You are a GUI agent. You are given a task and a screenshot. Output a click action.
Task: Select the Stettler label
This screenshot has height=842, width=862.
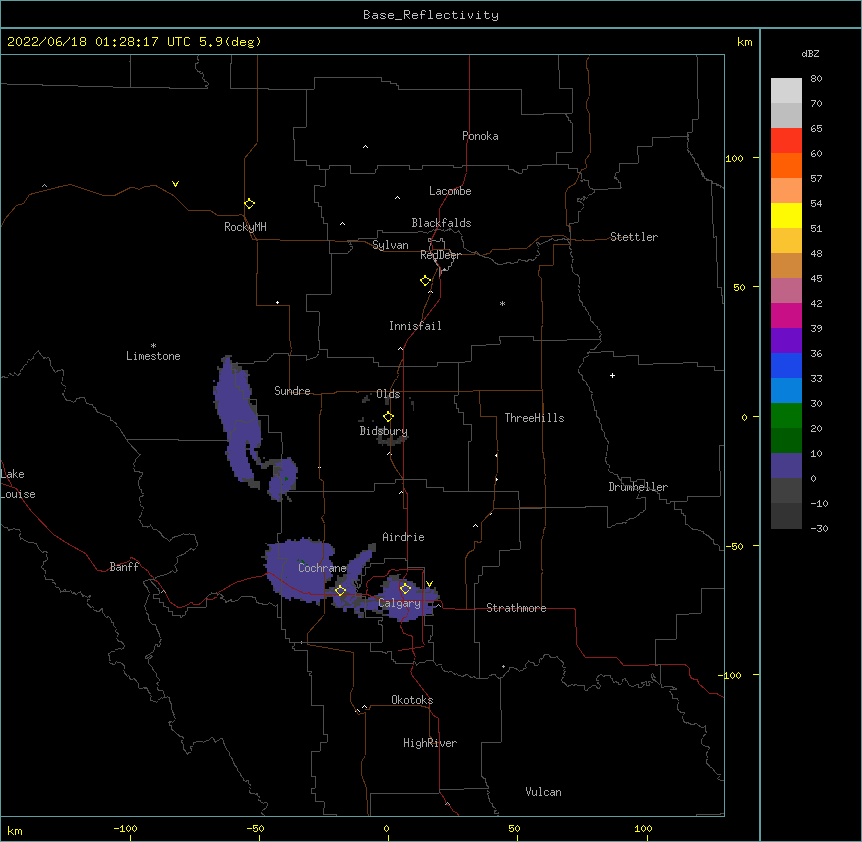coord(634,237)
